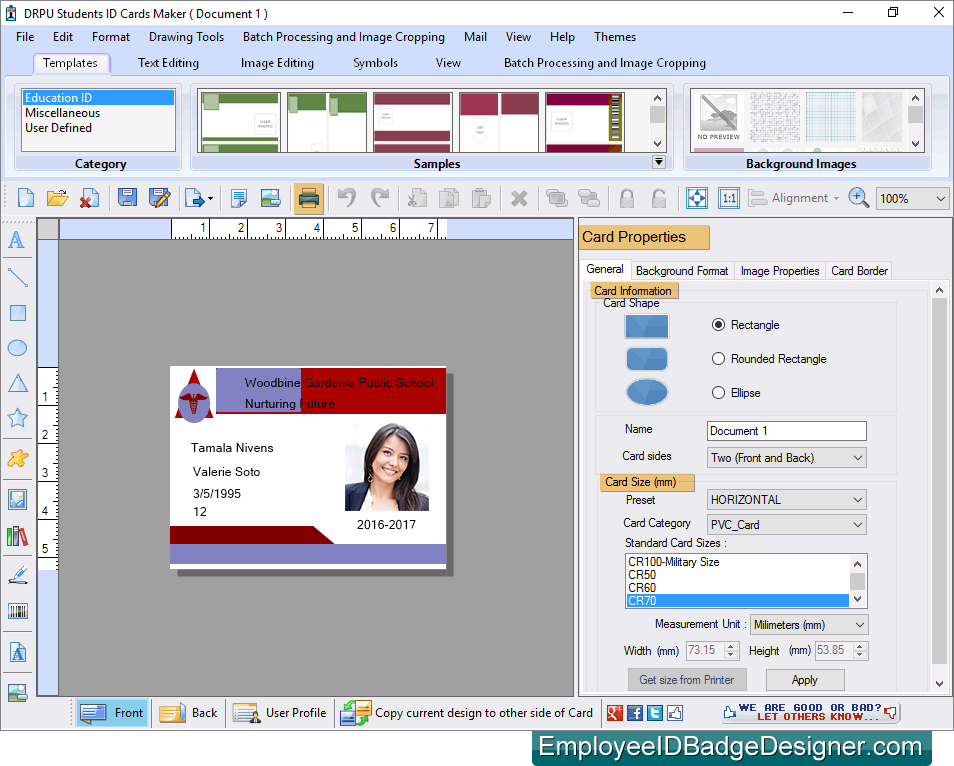Open the Barcode tool
The image size is (954, 766).
click(x=17, y=611)
